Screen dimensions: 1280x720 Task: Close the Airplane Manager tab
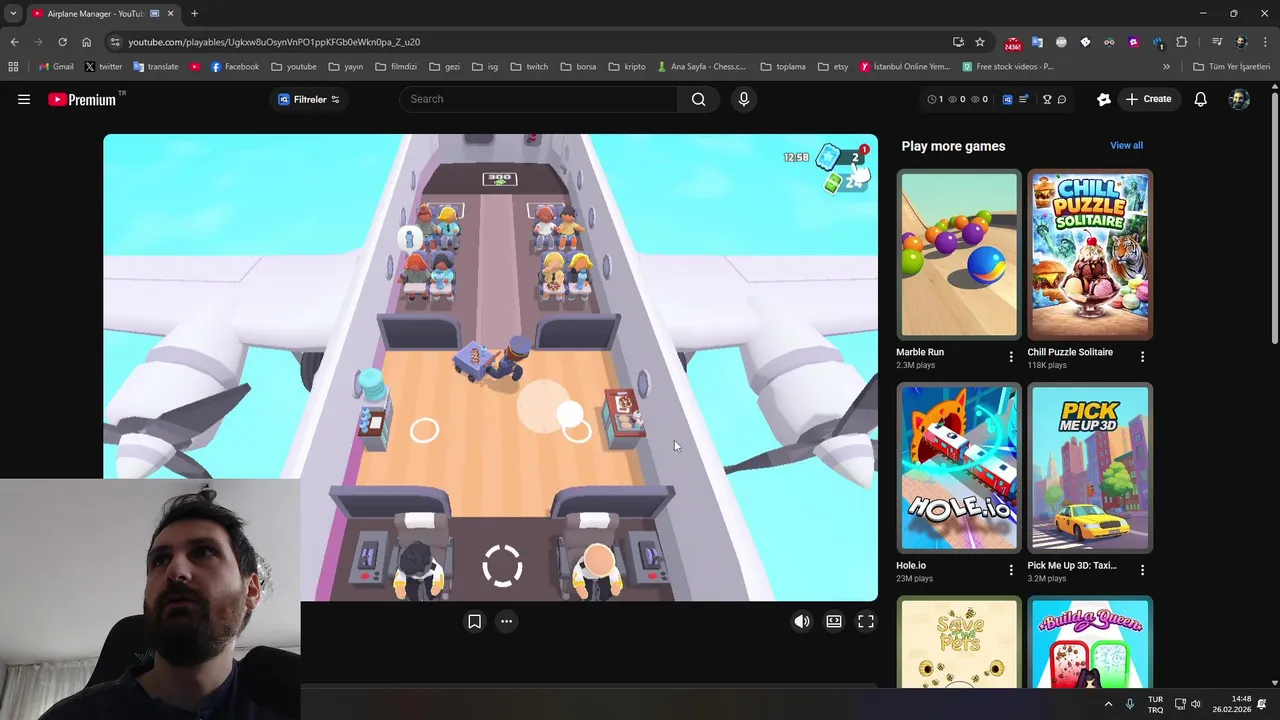[171, 14]
